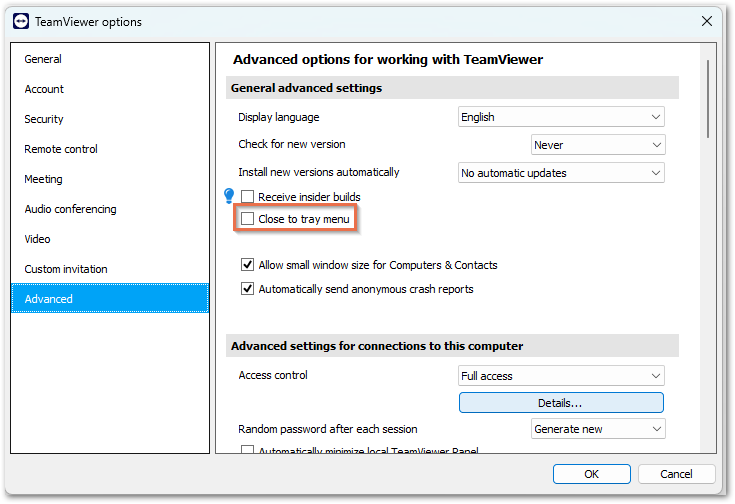The width and height of the screenshot is (735, 504).
Task: Click the General advanced settings heading
Action: (307, 88)
